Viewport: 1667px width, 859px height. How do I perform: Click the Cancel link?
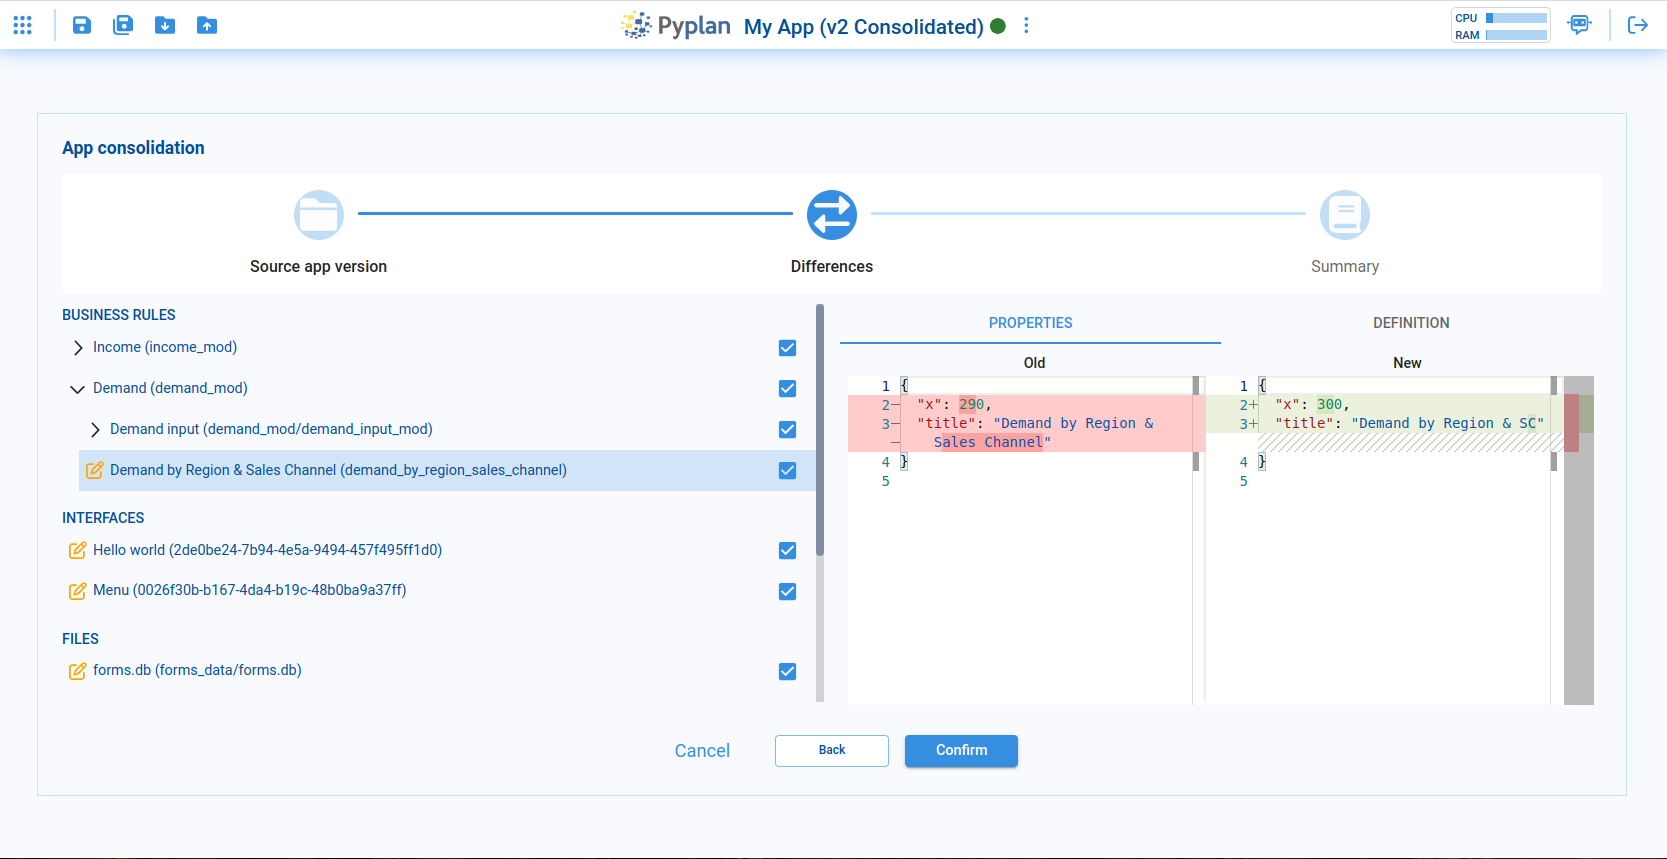(x=702, y=751)
